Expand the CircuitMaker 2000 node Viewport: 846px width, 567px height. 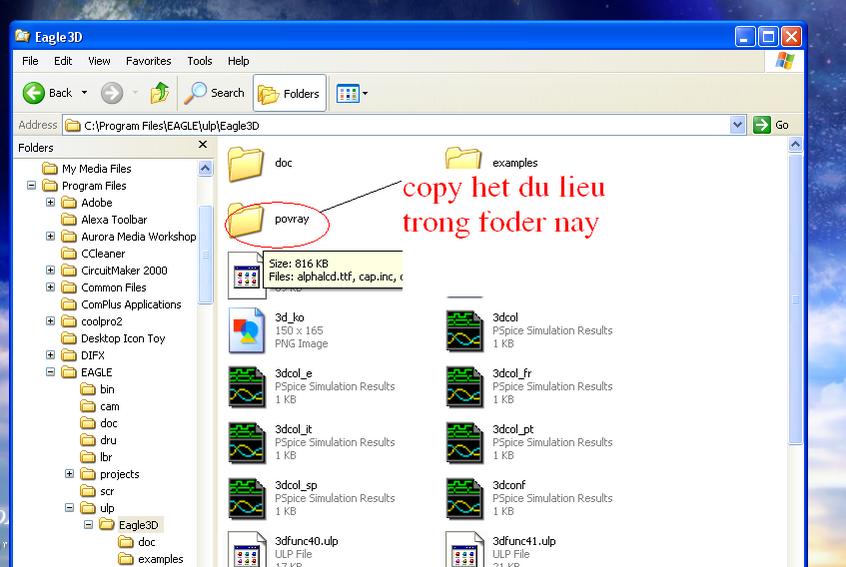point(50,270)
